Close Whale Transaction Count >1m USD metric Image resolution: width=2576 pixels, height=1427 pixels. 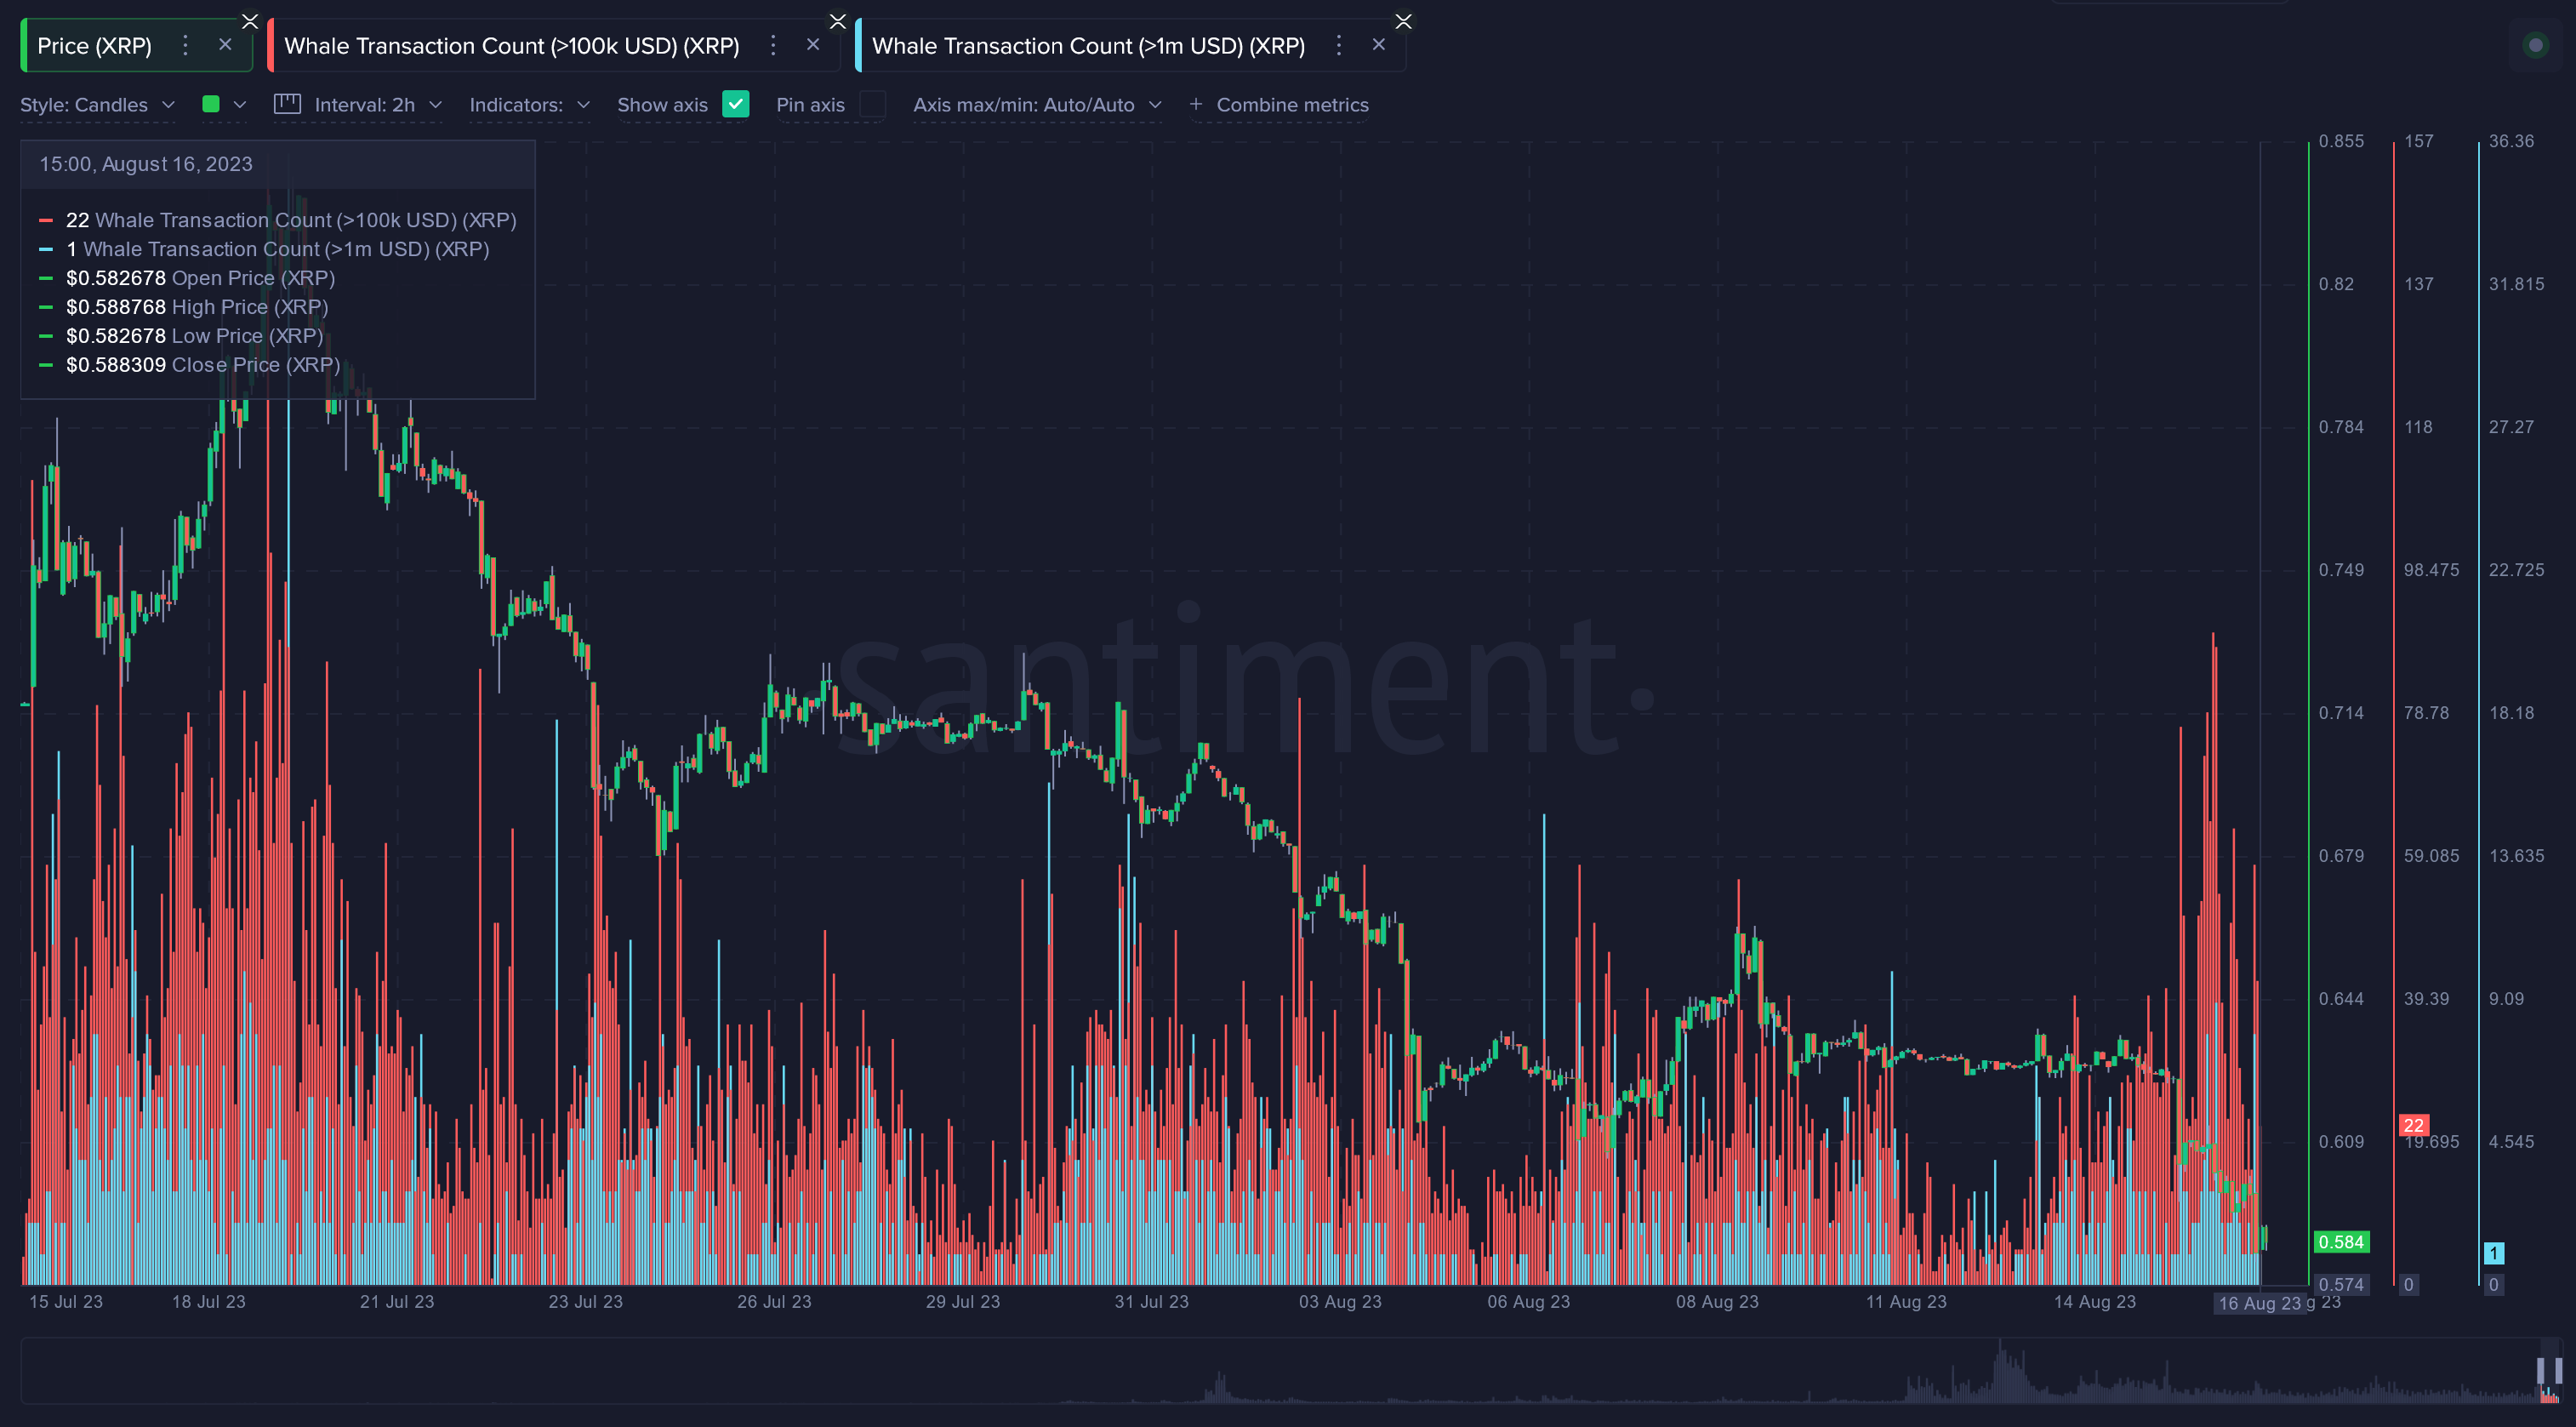[1379, 45]
